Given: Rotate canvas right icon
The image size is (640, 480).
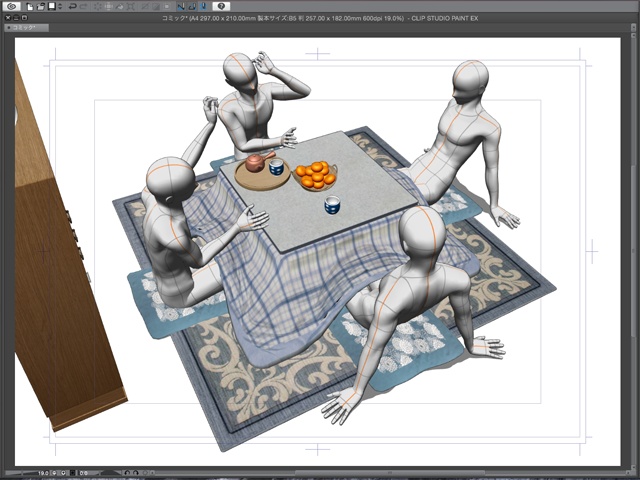Looking at the screenshot, I should (x=136, y=473).
